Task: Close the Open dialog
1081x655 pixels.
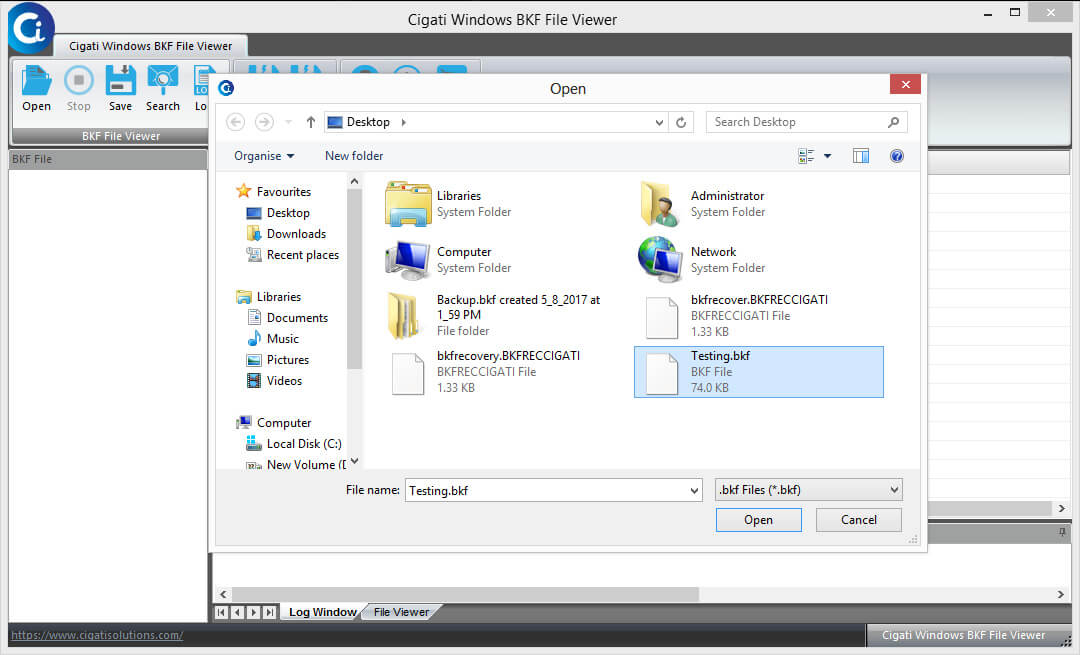Action: pos(906,84)
